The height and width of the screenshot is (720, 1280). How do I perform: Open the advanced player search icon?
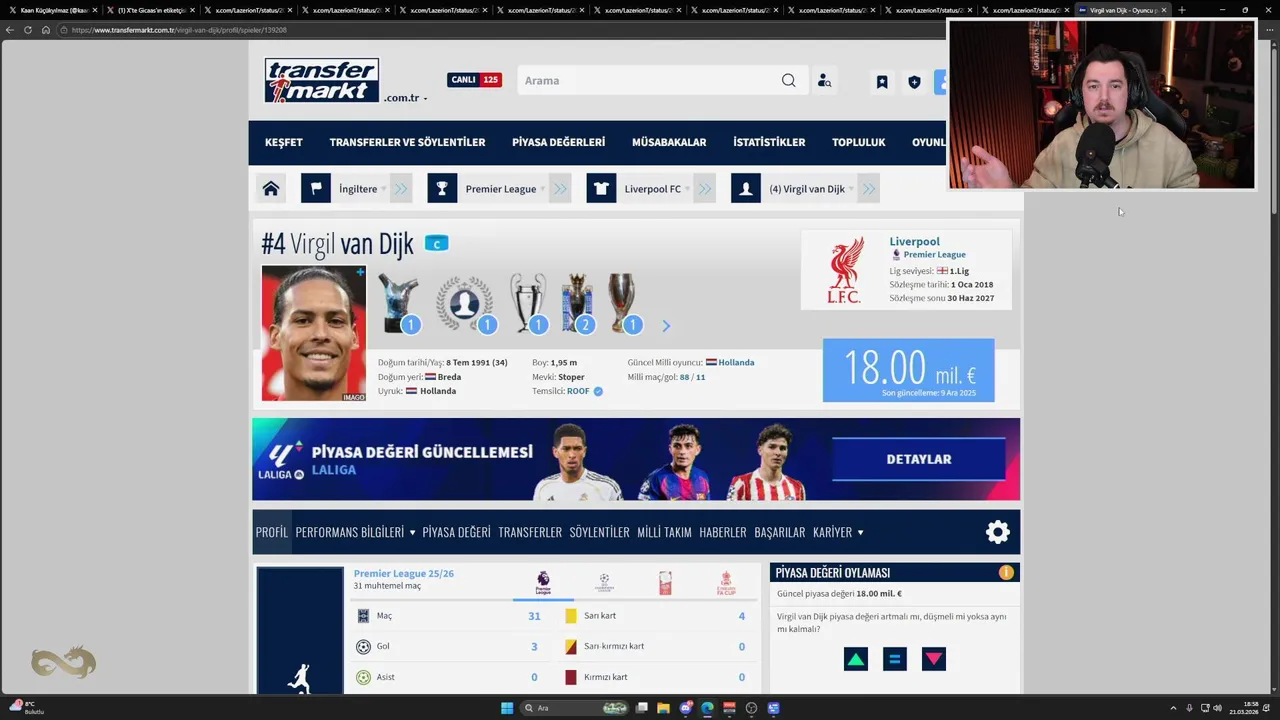824,81
